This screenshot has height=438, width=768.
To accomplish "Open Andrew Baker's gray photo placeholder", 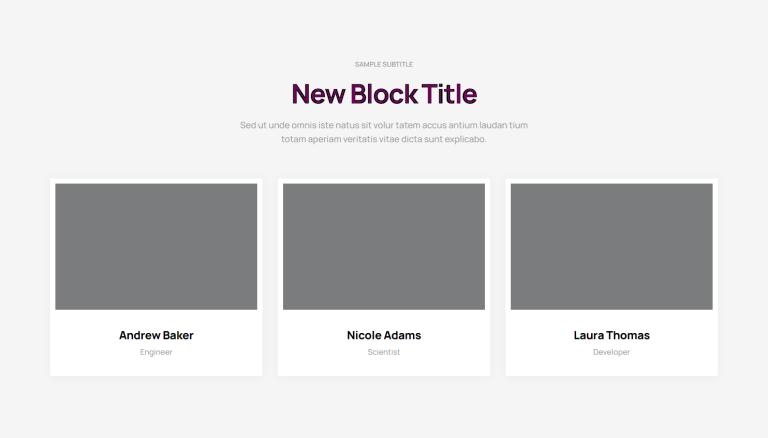I will (x=156, y=246).
